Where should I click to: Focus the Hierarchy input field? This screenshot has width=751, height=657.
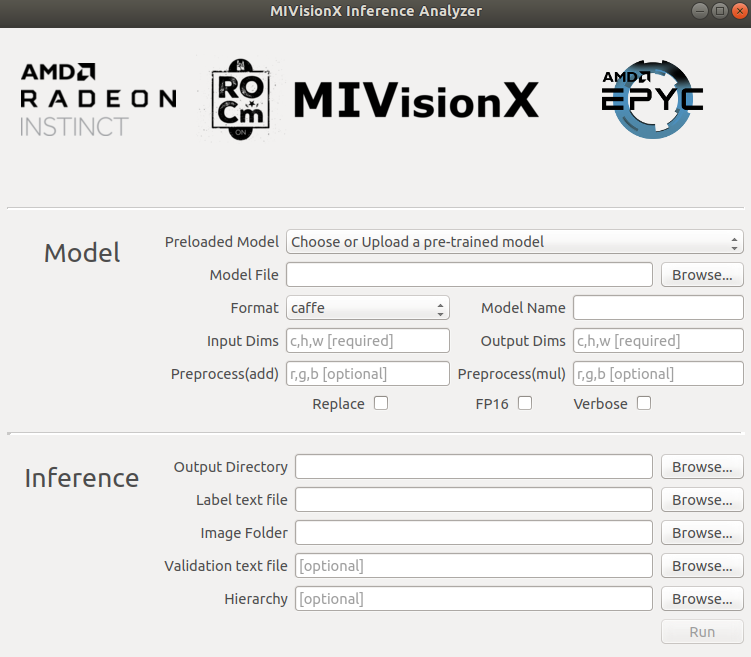coord(474,599)
